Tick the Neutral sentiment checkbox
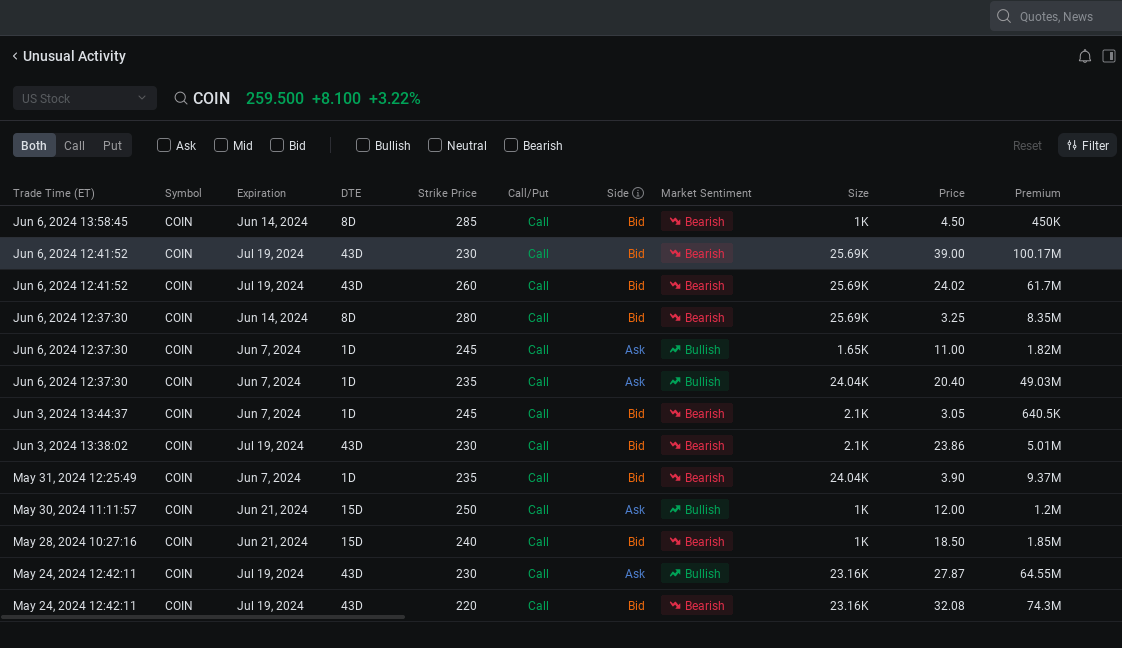 434,145
